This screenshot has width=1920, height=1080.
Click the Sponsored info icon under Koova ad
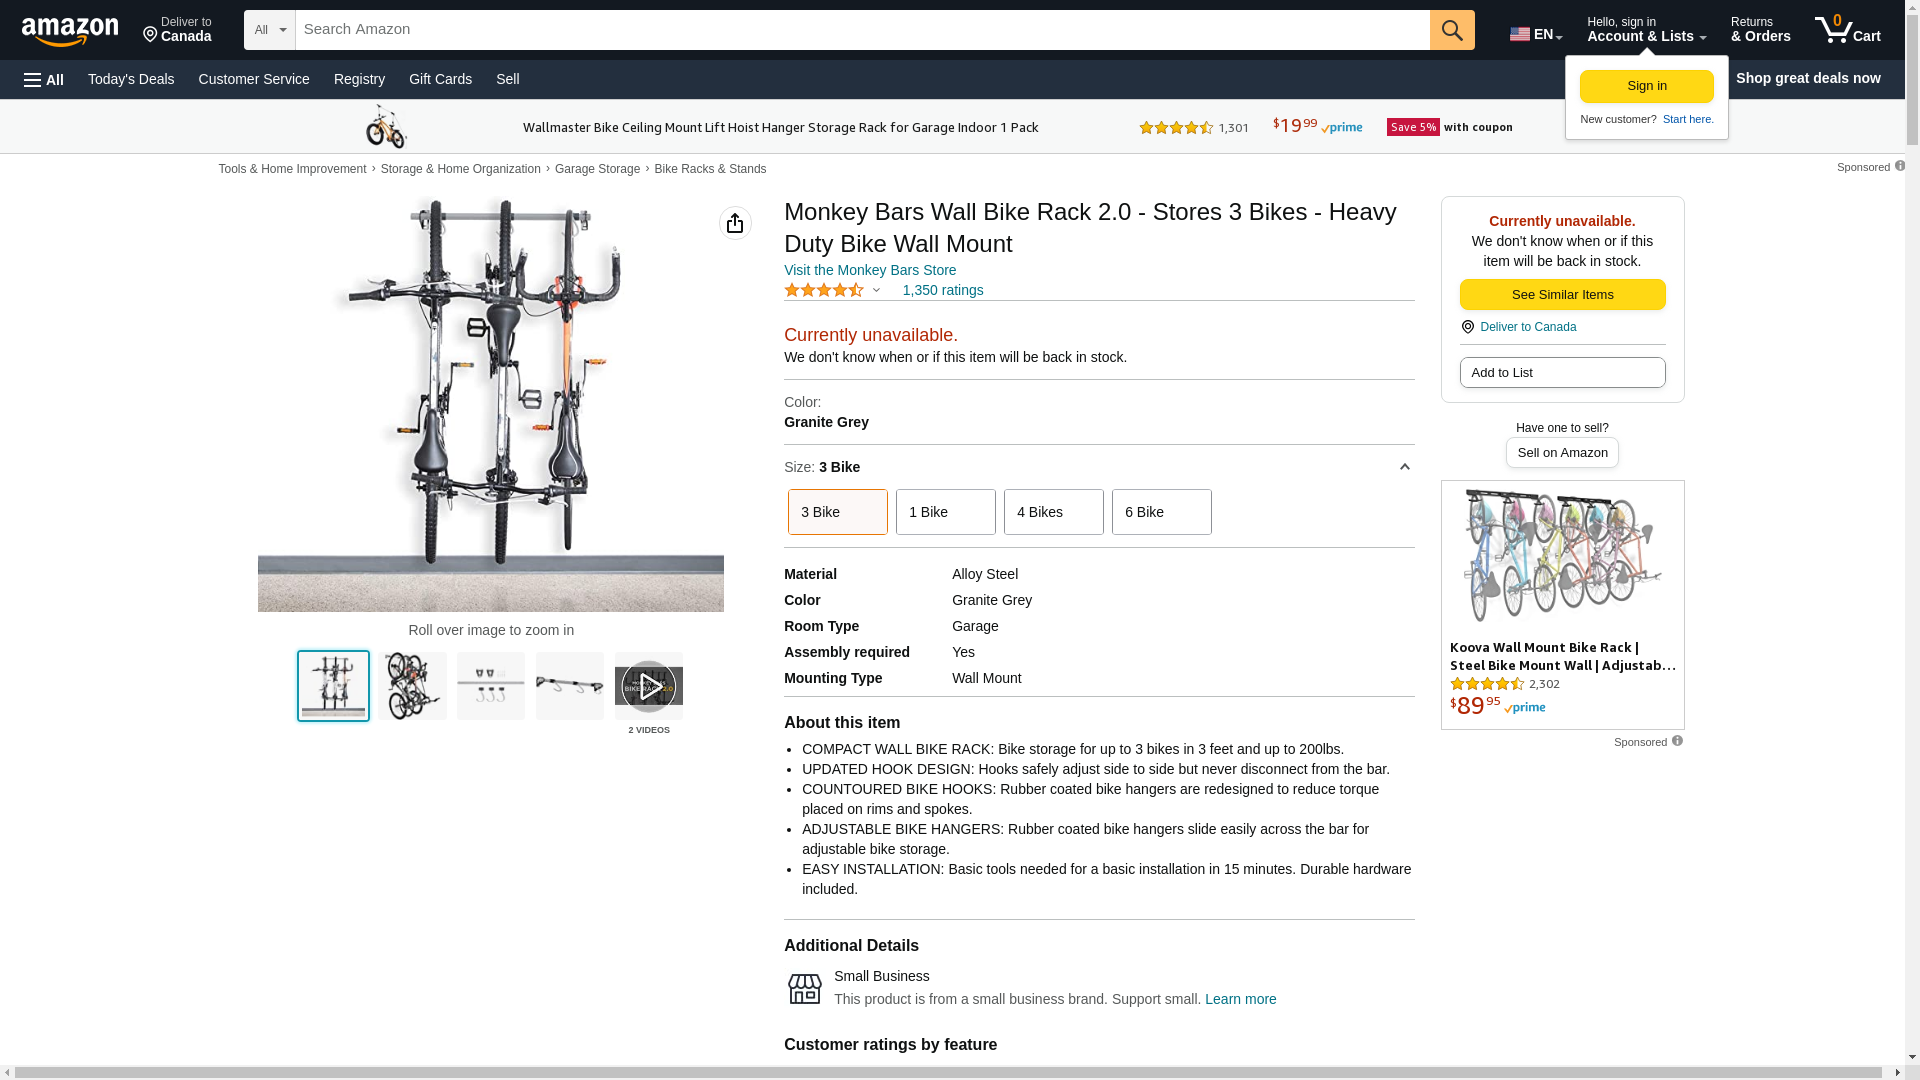coord(1677,741)
